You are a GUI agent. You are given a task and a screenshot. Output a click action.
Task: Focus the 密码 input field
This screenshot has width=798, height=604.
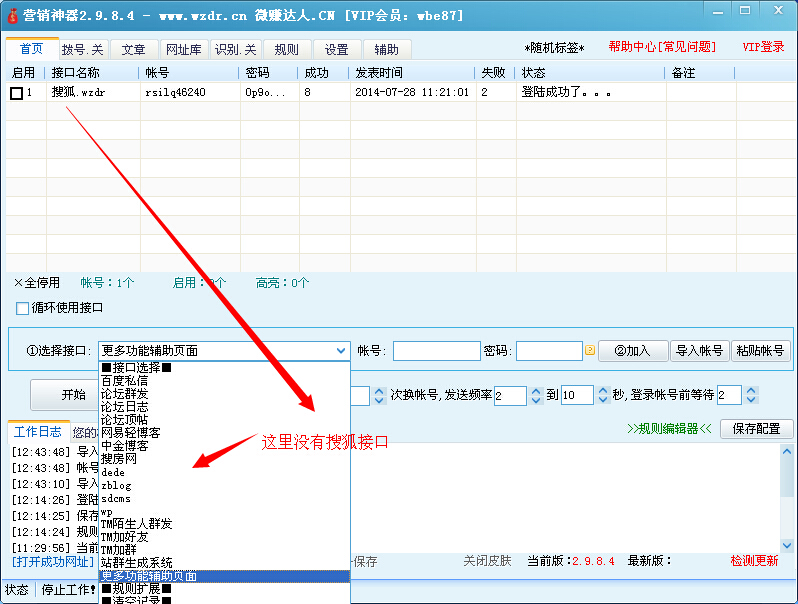tap(549, 351)
